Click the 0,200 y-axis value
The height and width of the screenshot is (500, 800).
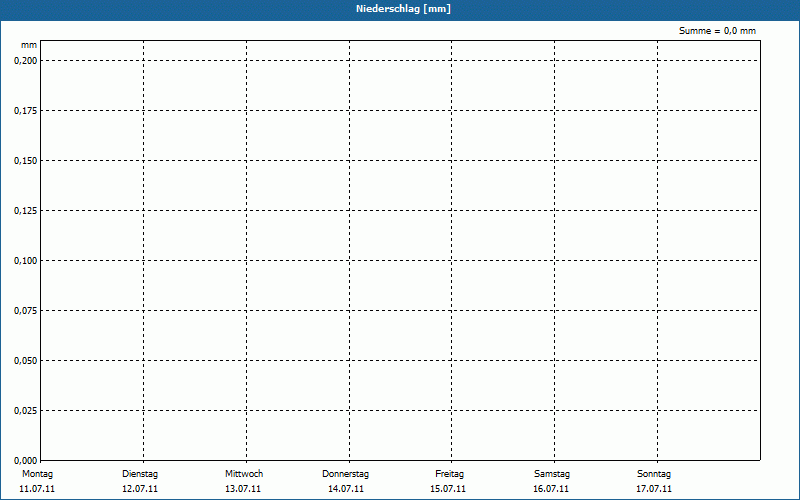[26, 61]
